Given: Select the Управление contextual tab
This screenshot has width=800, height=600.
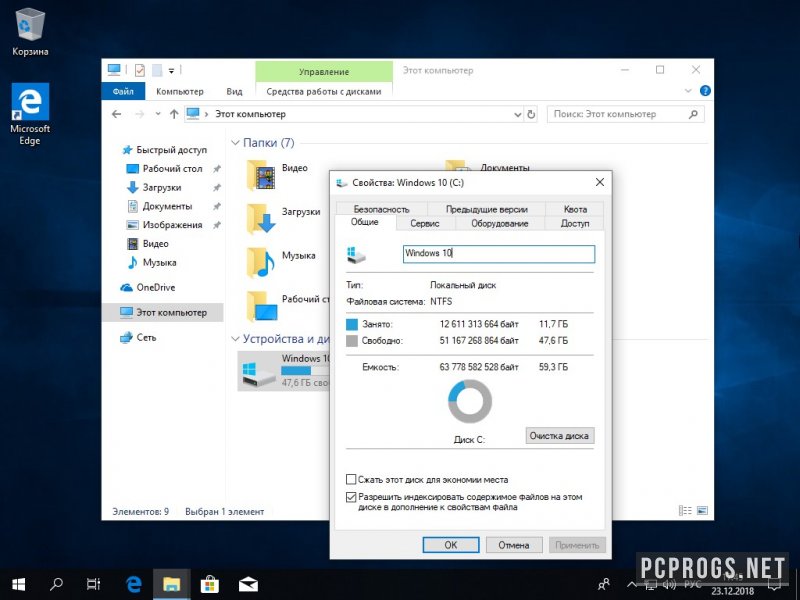Looking at the screenshot, I should [x=324, y=72].
